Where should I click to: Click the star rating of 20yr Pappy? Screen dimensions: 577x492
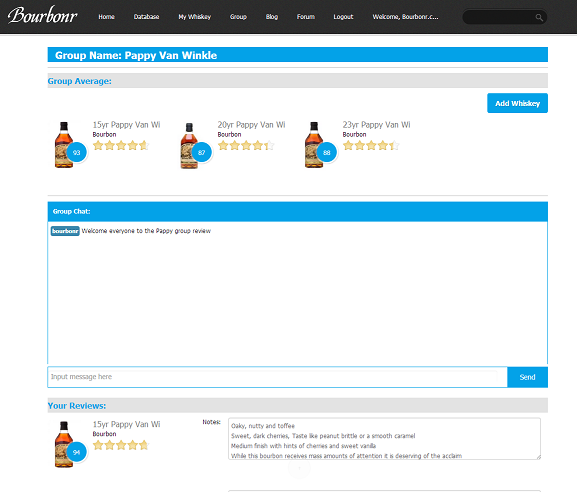click(x=246, y=145)
